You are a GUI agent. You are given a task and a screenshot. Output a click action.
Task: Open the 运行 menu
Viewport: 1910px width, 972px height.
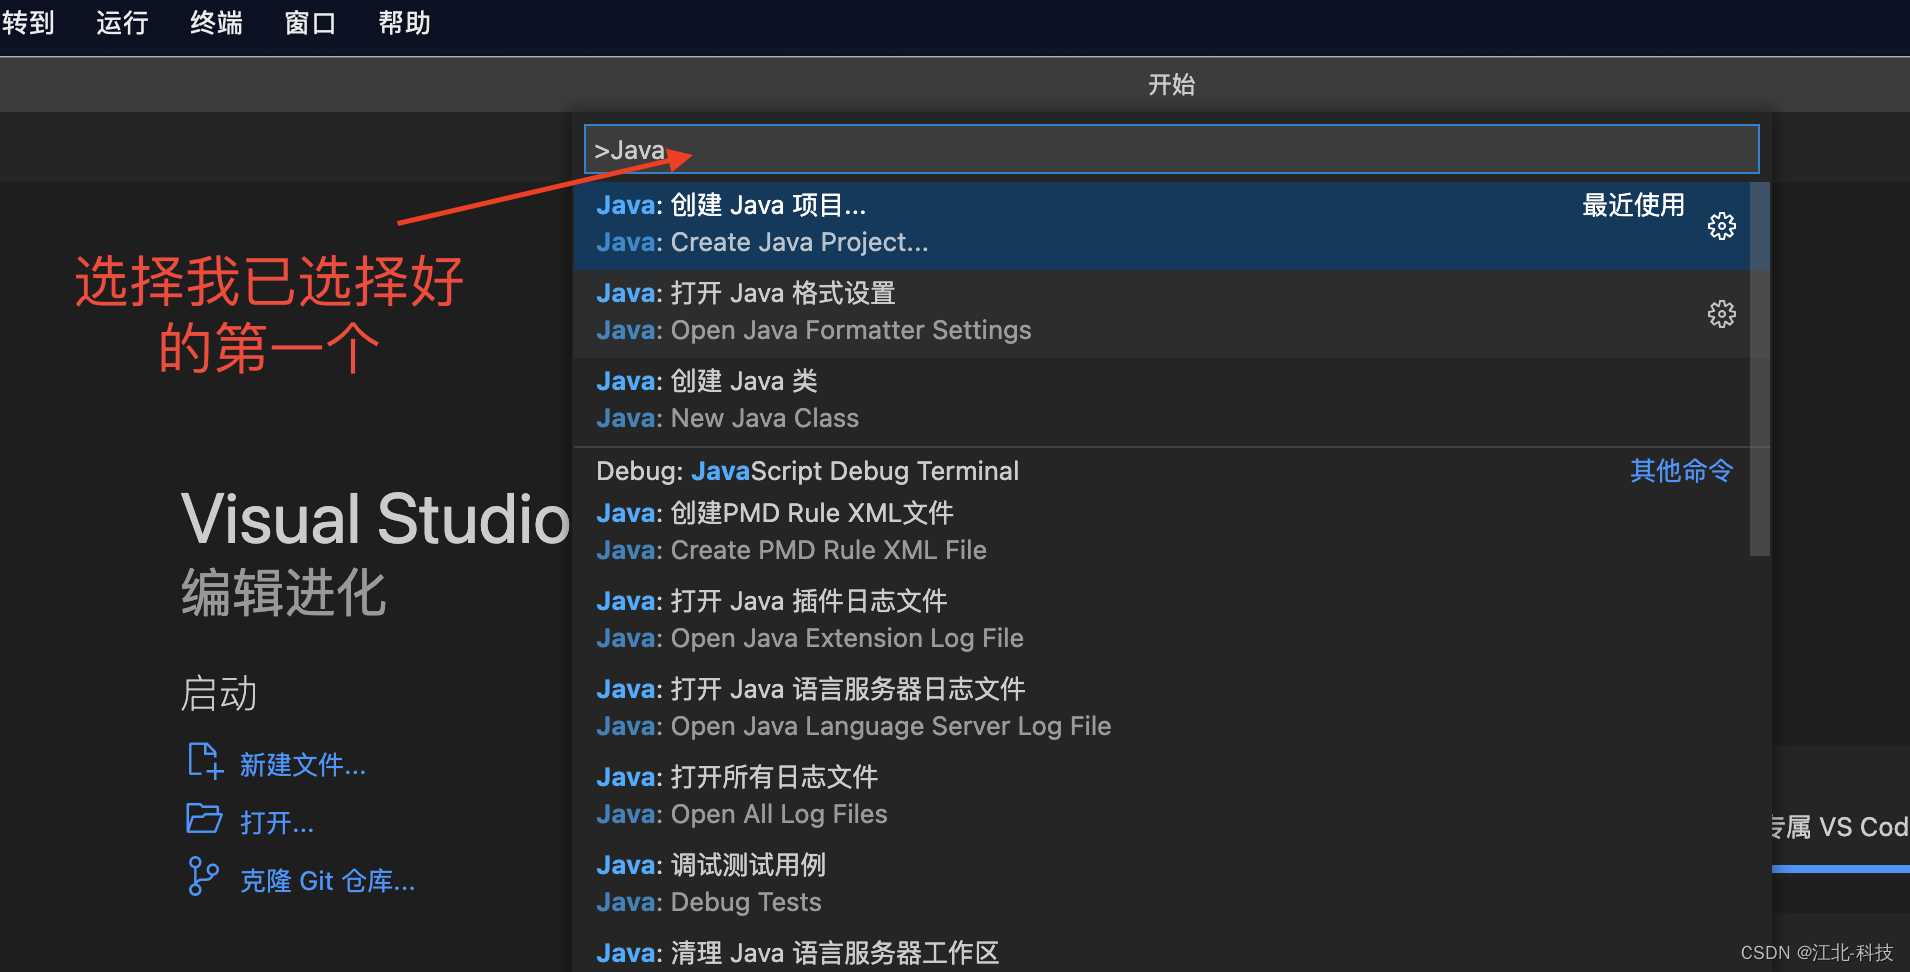[122, 22]
